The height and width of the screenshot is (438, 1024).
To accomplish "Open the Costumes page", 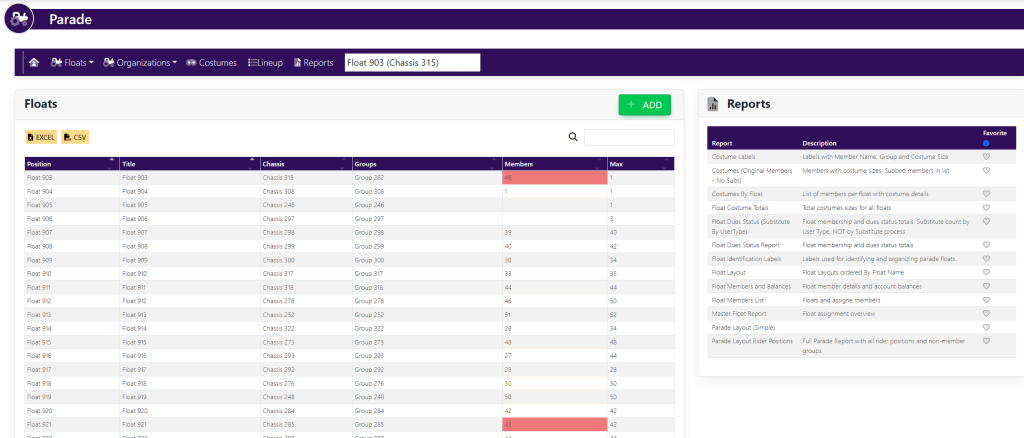I will point(211,63).
